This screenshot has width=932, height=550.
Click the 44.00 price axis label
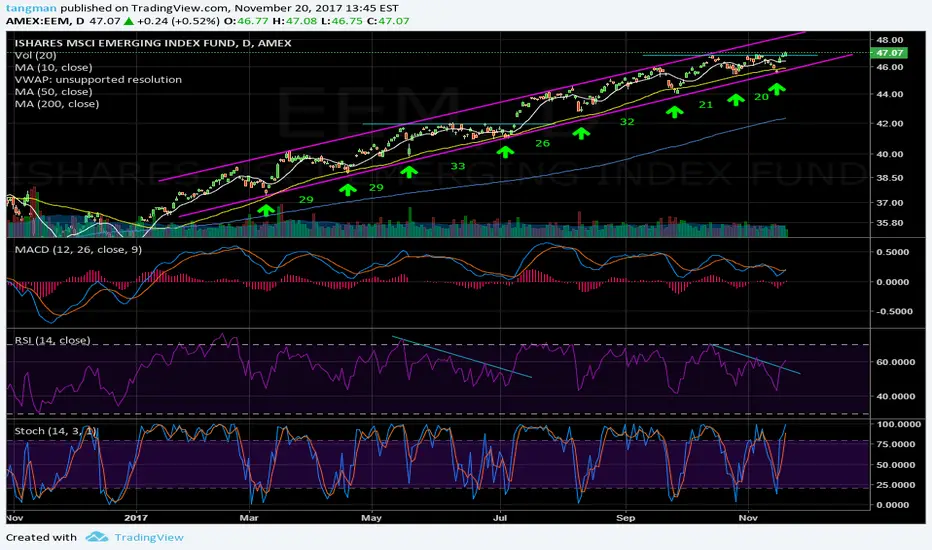coord(889,94)
